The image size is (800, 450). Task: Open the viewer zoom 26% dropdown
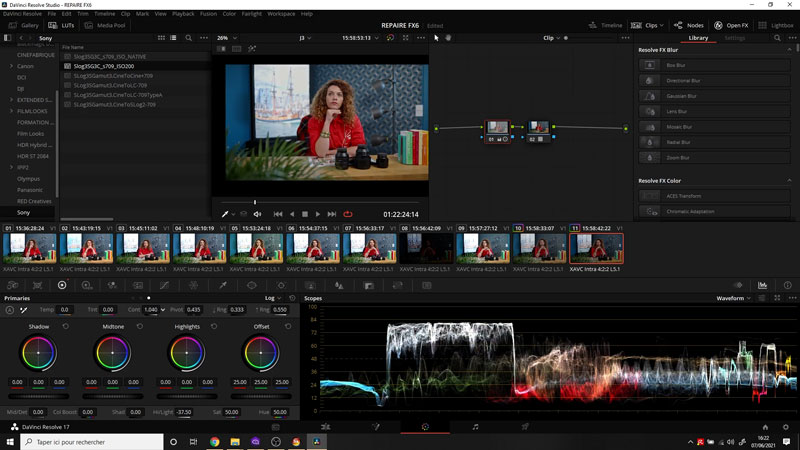pyautogui.click(x=227, y=38)
